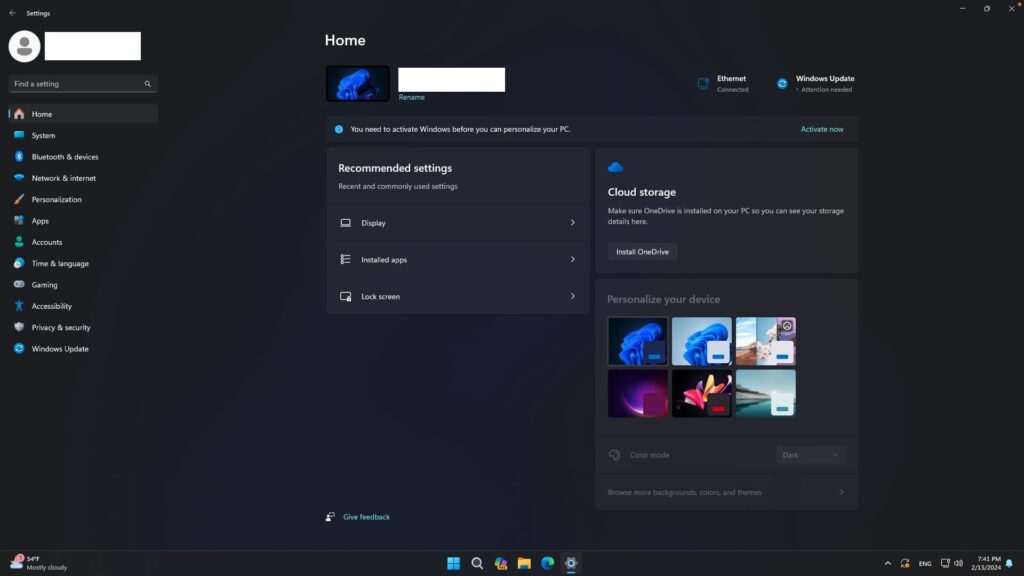Select the Gaming icon in sidebar
1024x576 pixels.
(19, 285)
